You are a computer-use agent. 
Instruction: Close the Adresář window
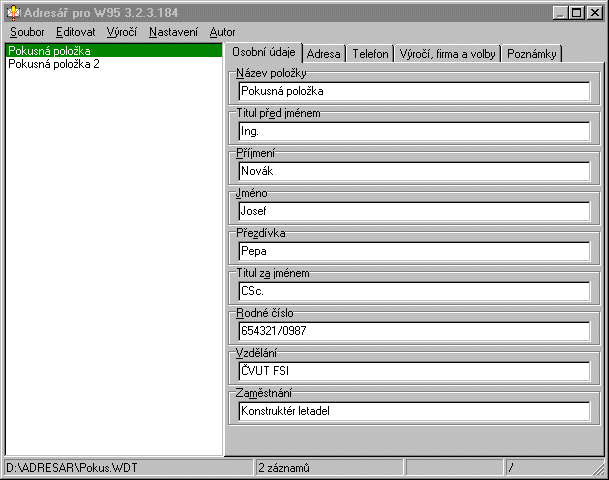pyautogui.click(x=595, y=13)
